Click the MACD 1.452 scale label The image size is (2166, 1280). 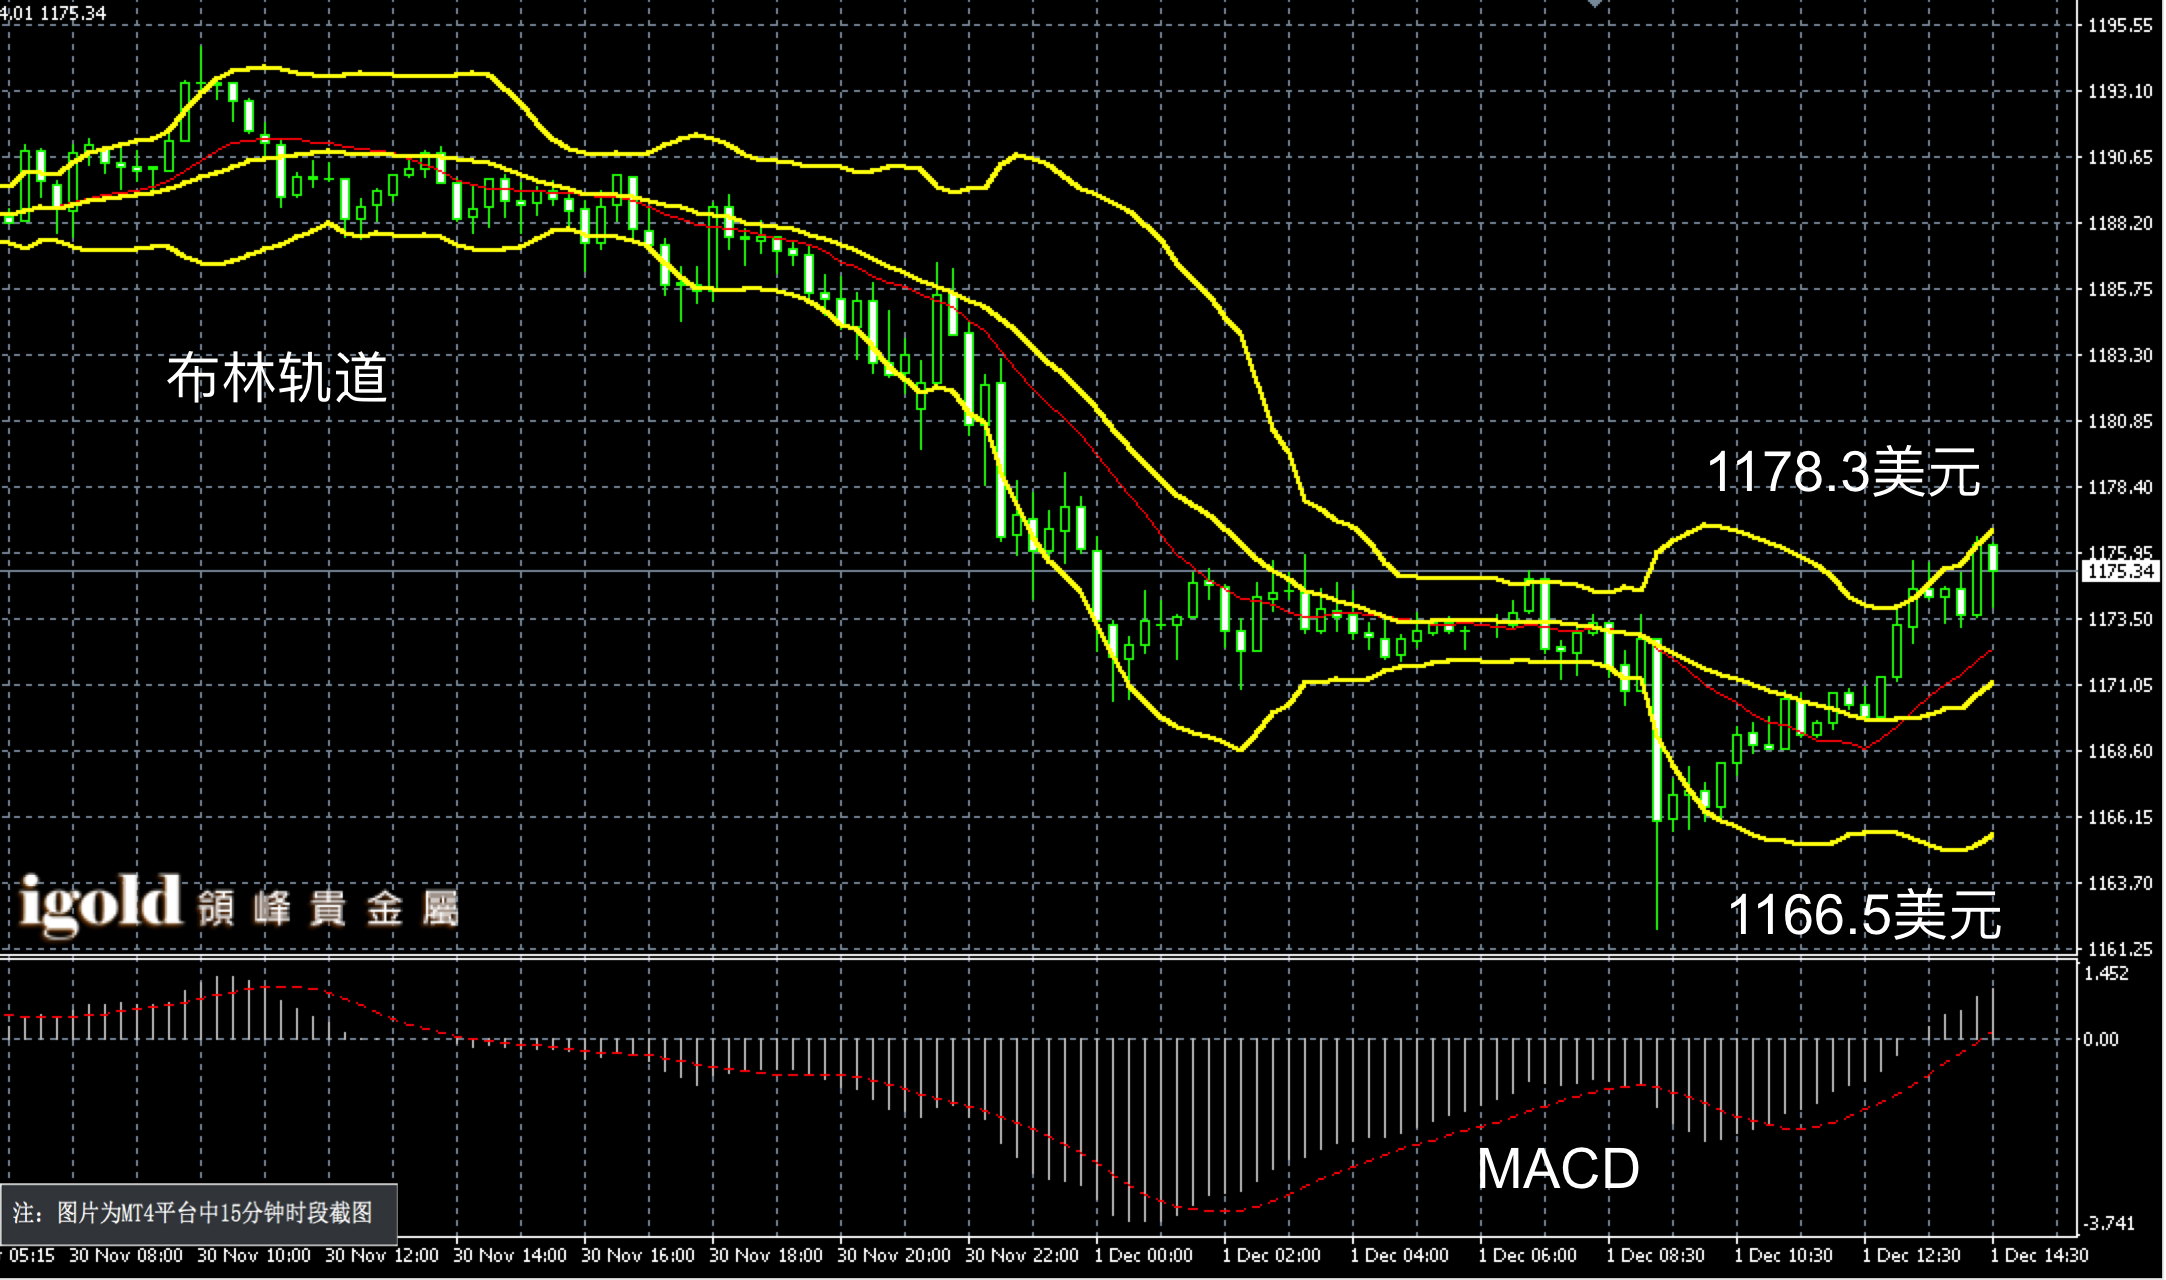2106,974
